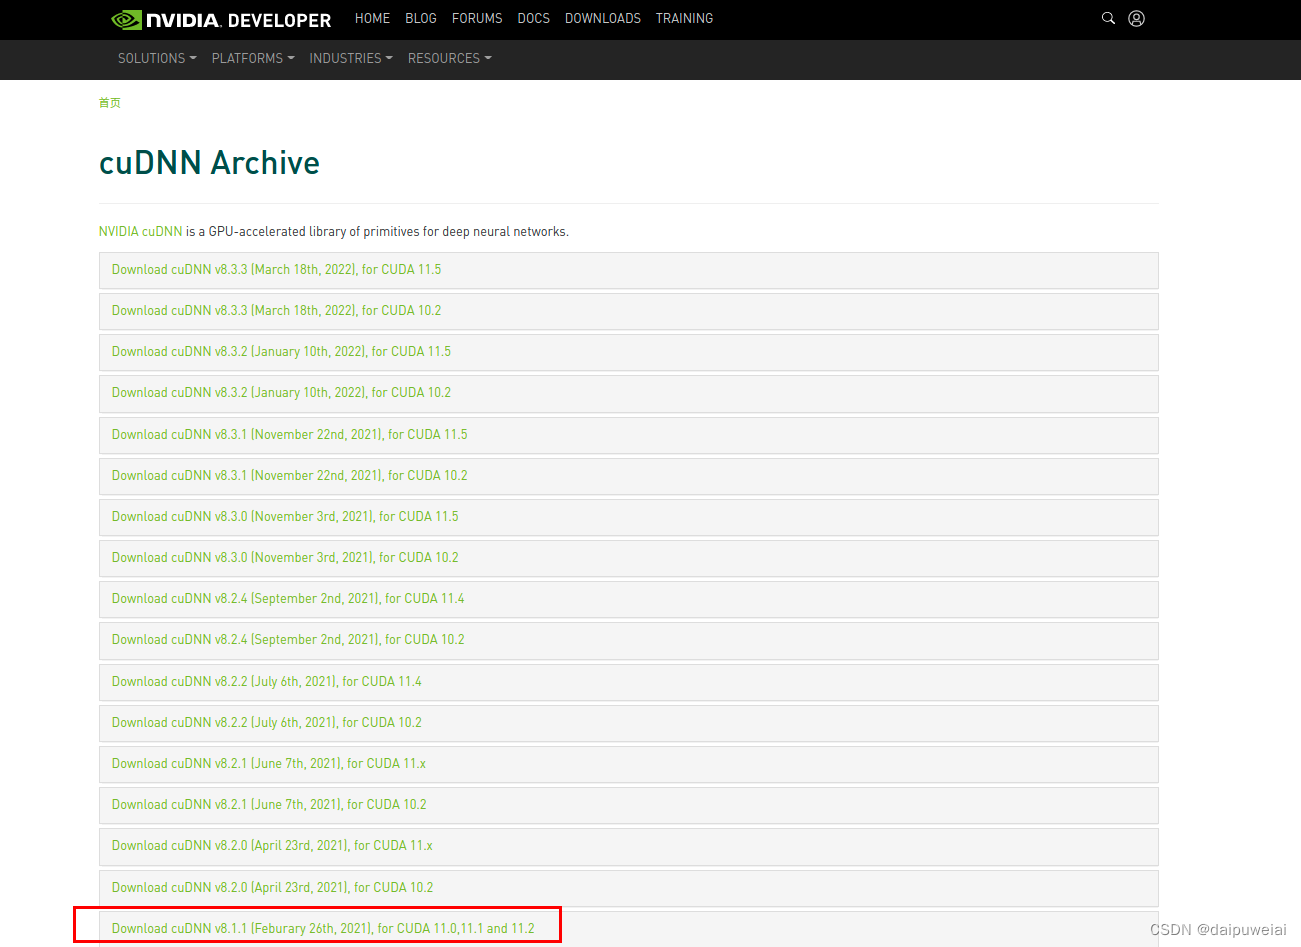Expand cuDNN v8.3.1 for CUDA 11.5
The height and width of the screenshot is (947, 1301).
point(629,435)
